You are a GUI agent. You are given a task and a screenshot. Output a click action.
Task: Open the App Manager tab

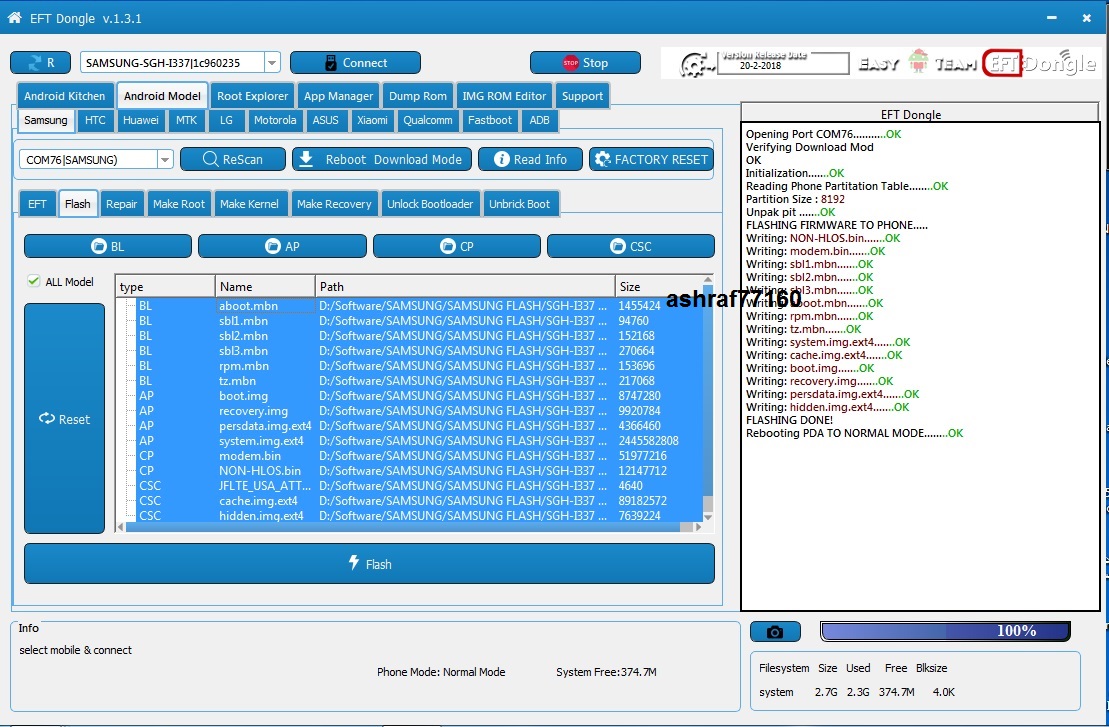[x=338, y=95]
